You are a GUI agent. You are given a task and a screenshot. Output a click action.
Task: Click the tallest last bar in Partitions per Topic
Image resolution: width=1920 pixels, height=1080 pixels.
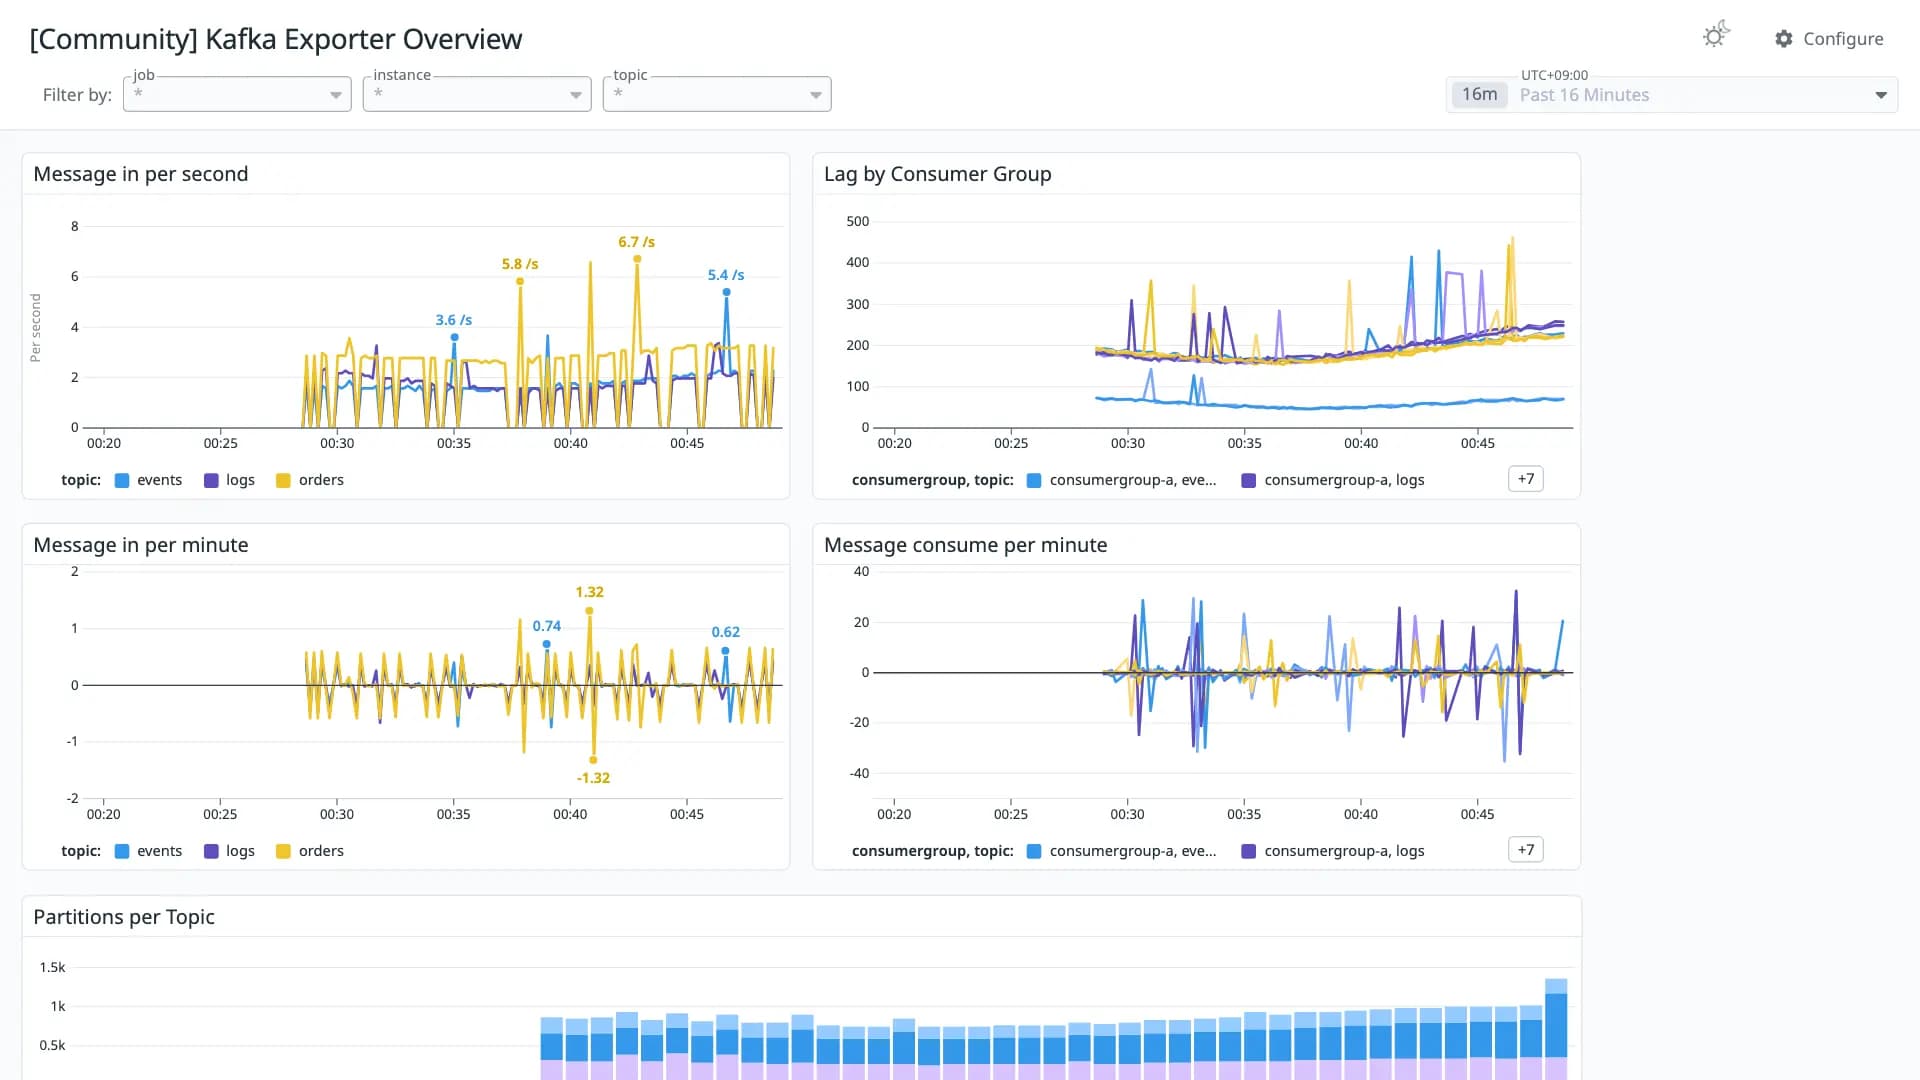[x=1556, y=1028]
